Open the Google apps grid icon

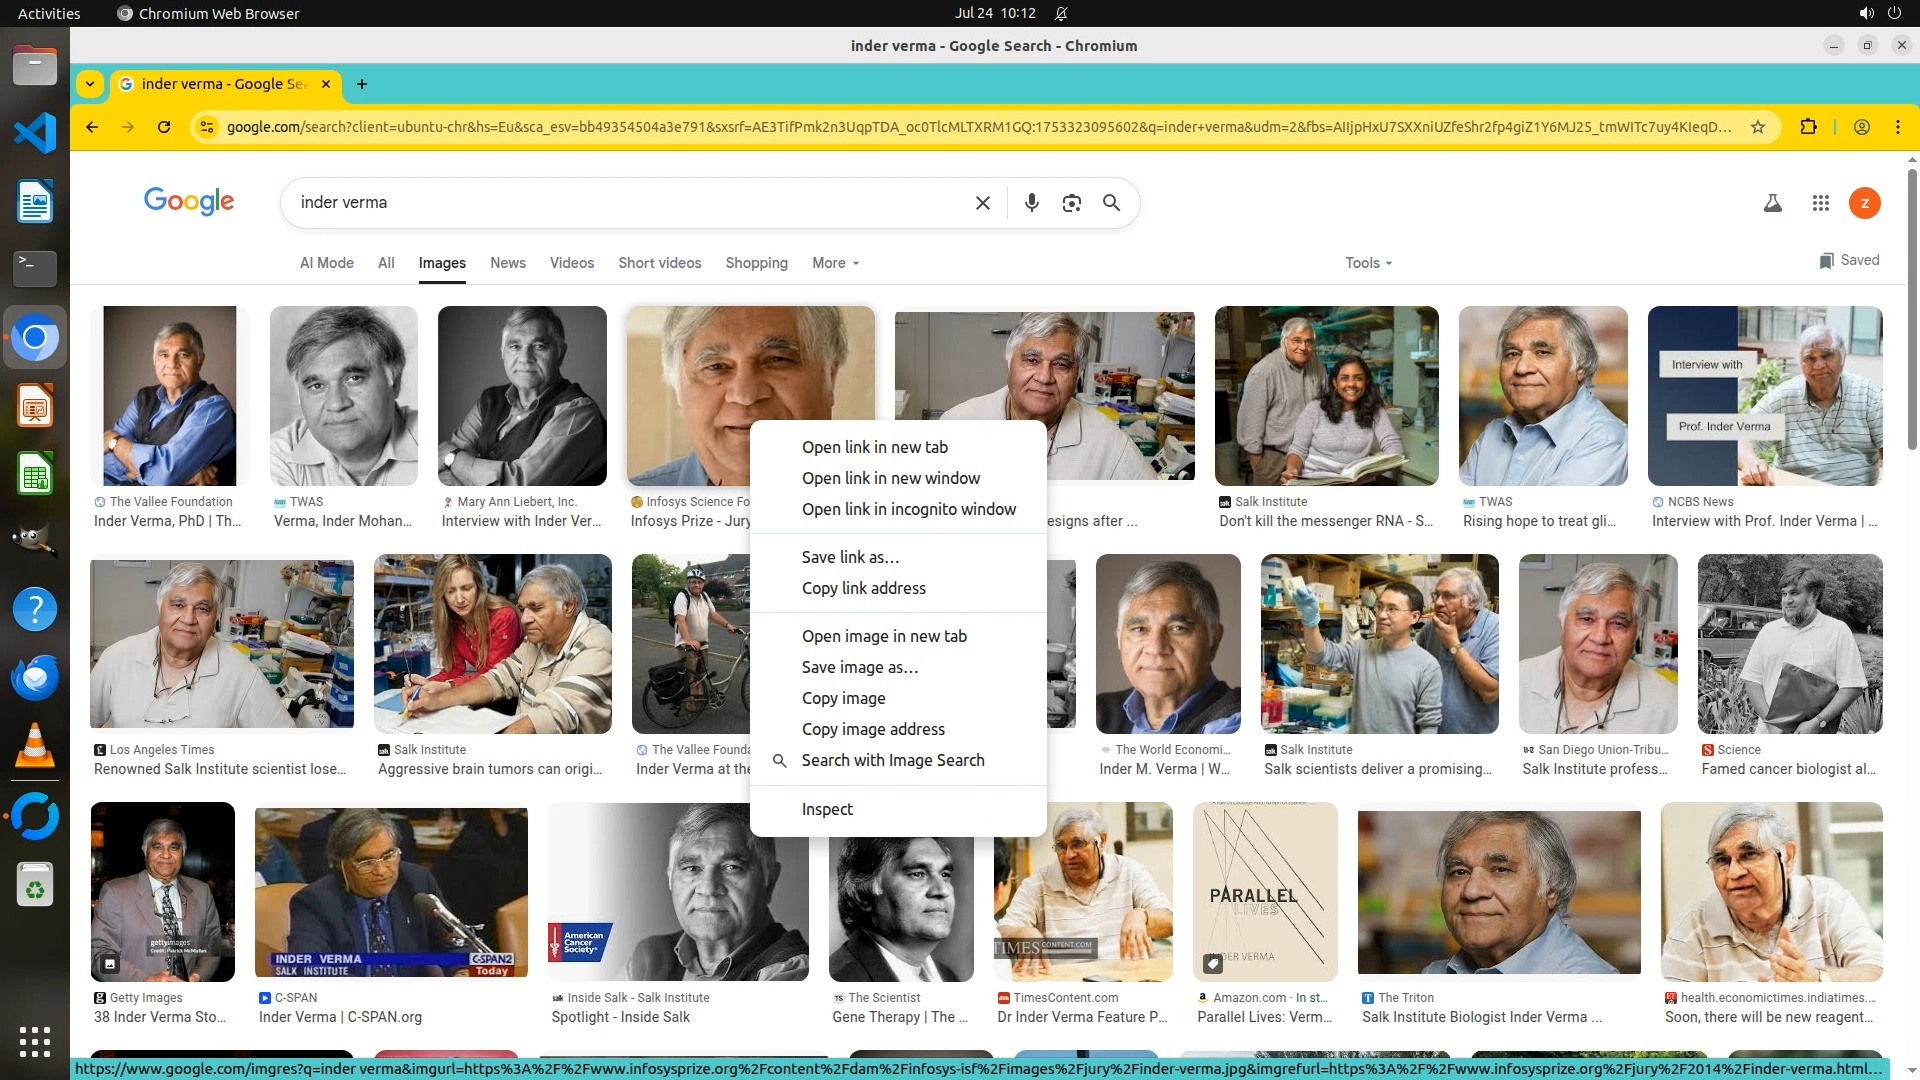tap(1820, 203)
